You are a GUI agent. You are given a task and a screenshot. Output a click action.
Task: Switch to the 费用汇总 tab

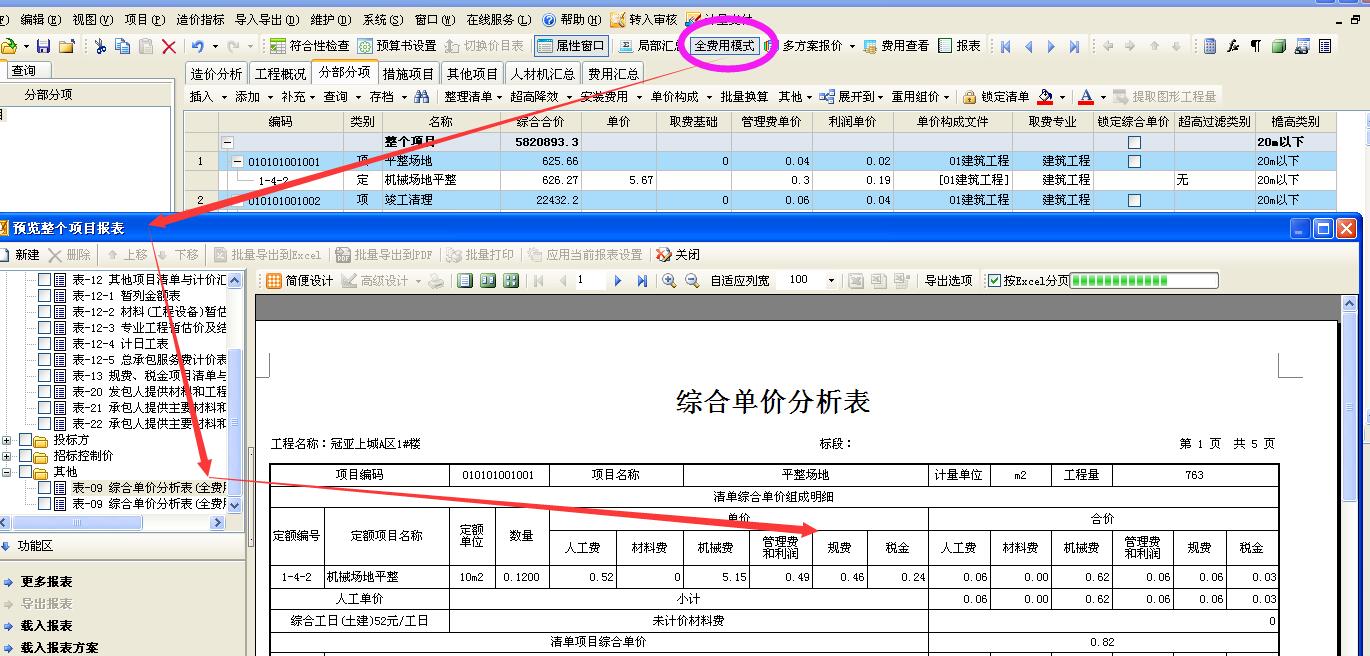(x=613, y=74)
